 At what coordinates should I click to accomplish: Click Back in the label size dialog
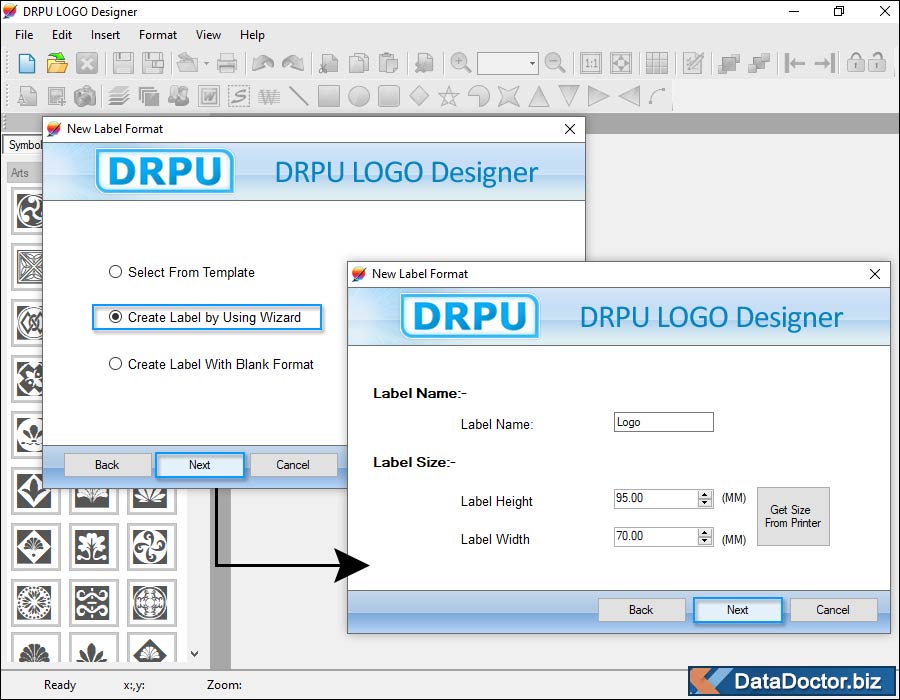click(641, 610)
